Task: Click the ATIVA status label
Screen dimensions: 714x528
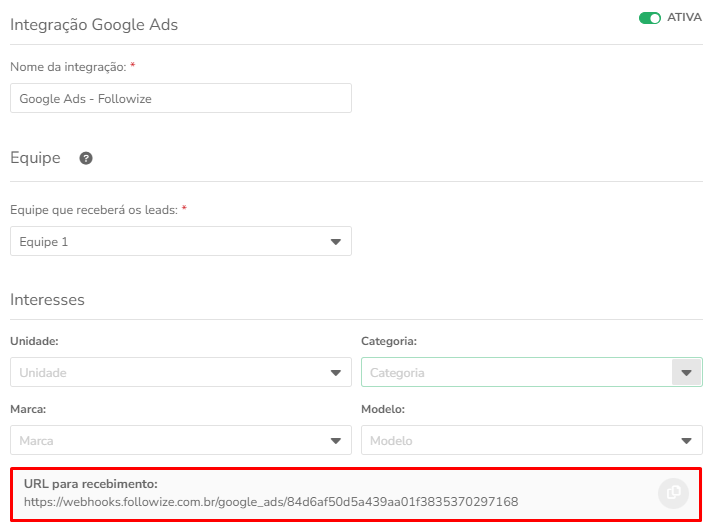Action: [684, 17]
